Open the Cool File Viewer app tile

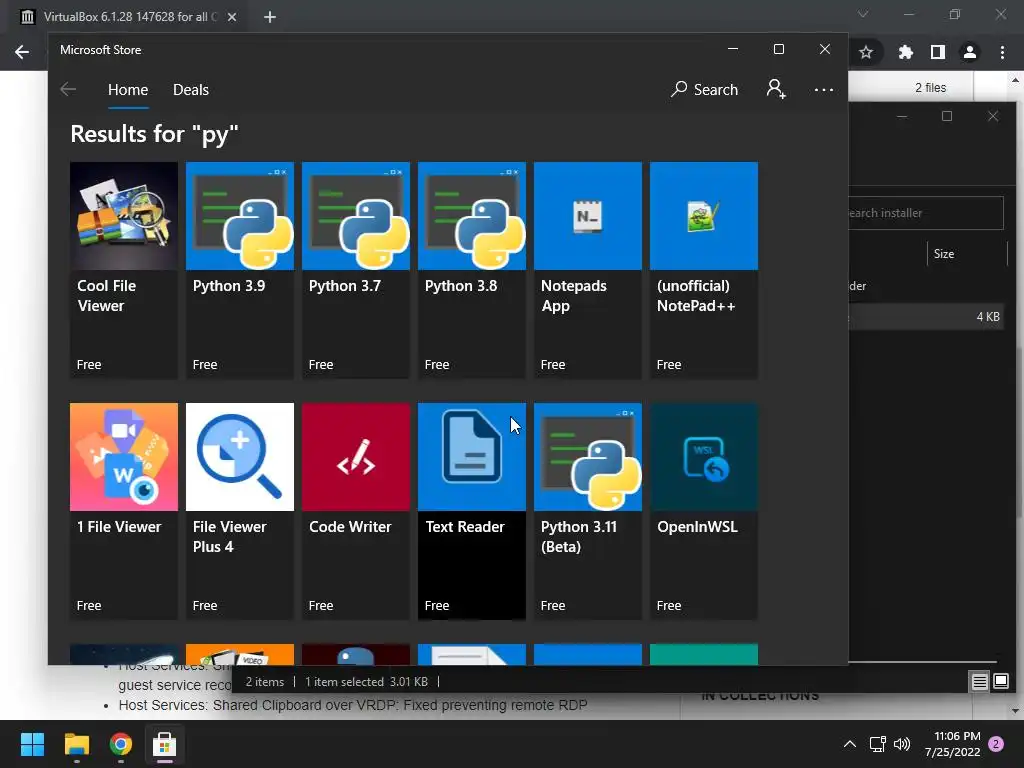pyautogui.click(x=123, y=270)
